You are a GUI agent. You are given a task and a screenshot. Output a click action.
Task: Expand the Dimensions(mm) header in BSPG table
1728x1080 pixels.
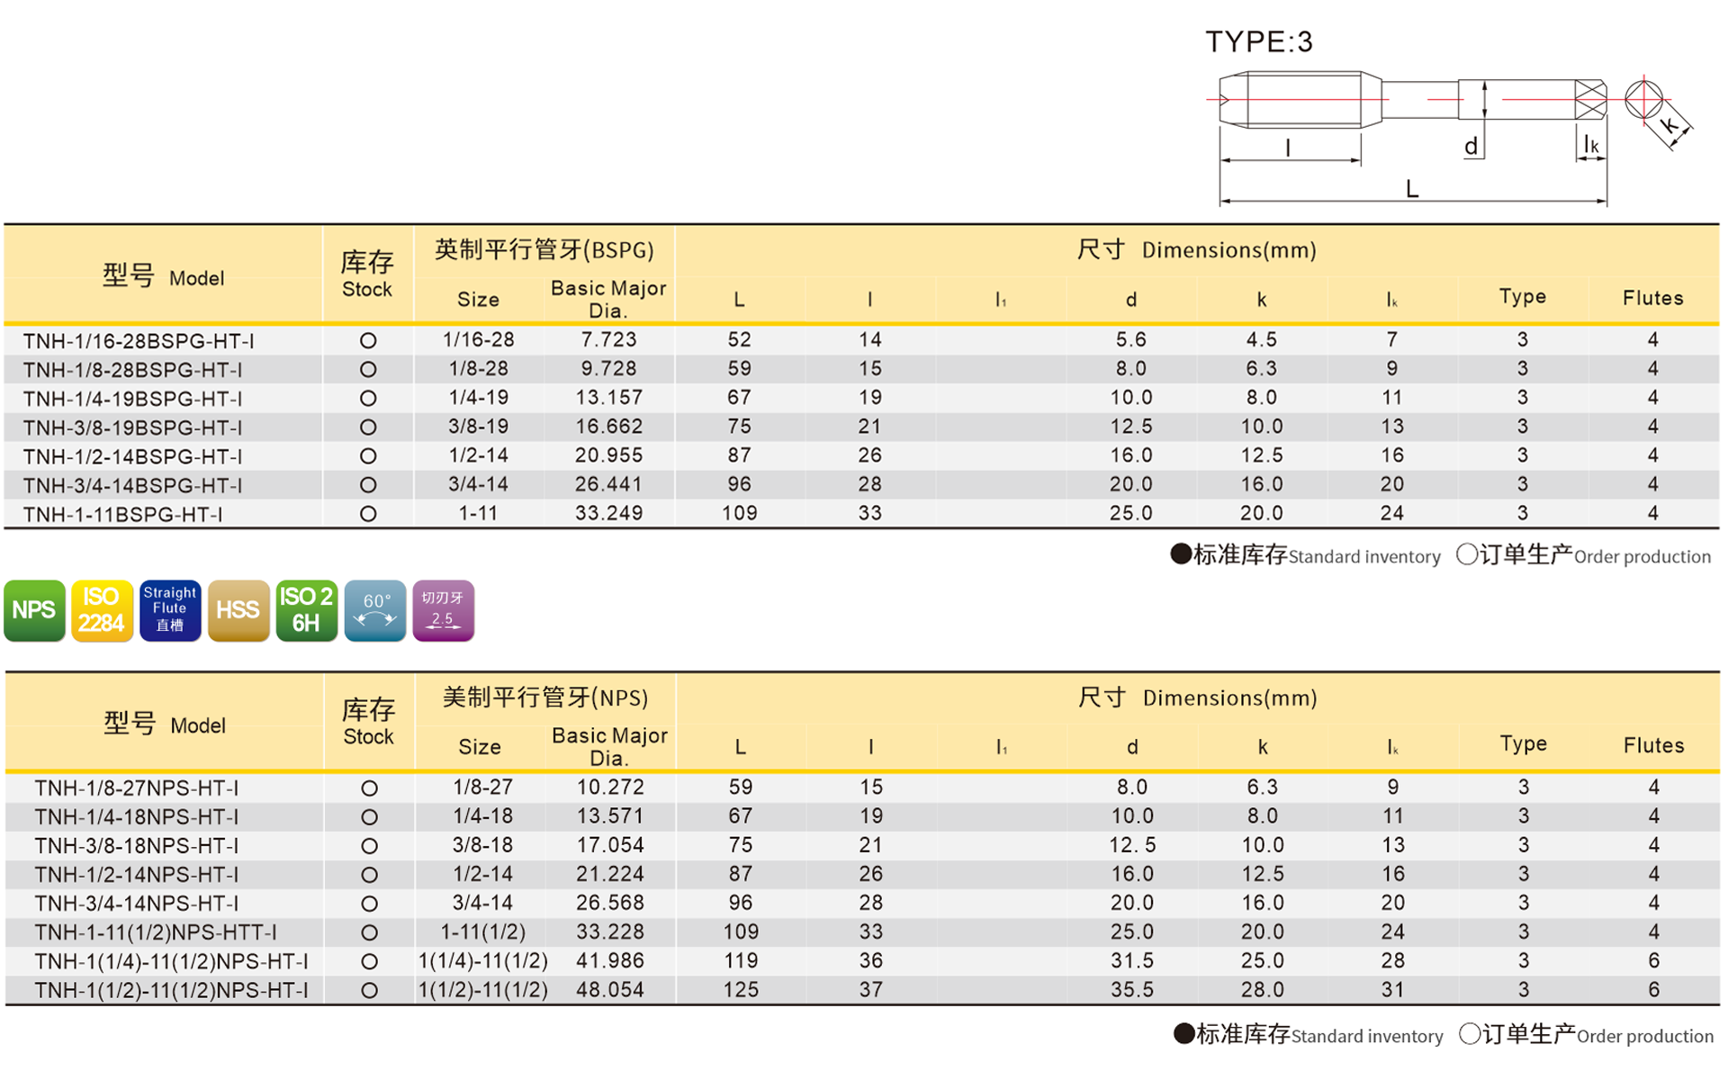point(1227,250)
